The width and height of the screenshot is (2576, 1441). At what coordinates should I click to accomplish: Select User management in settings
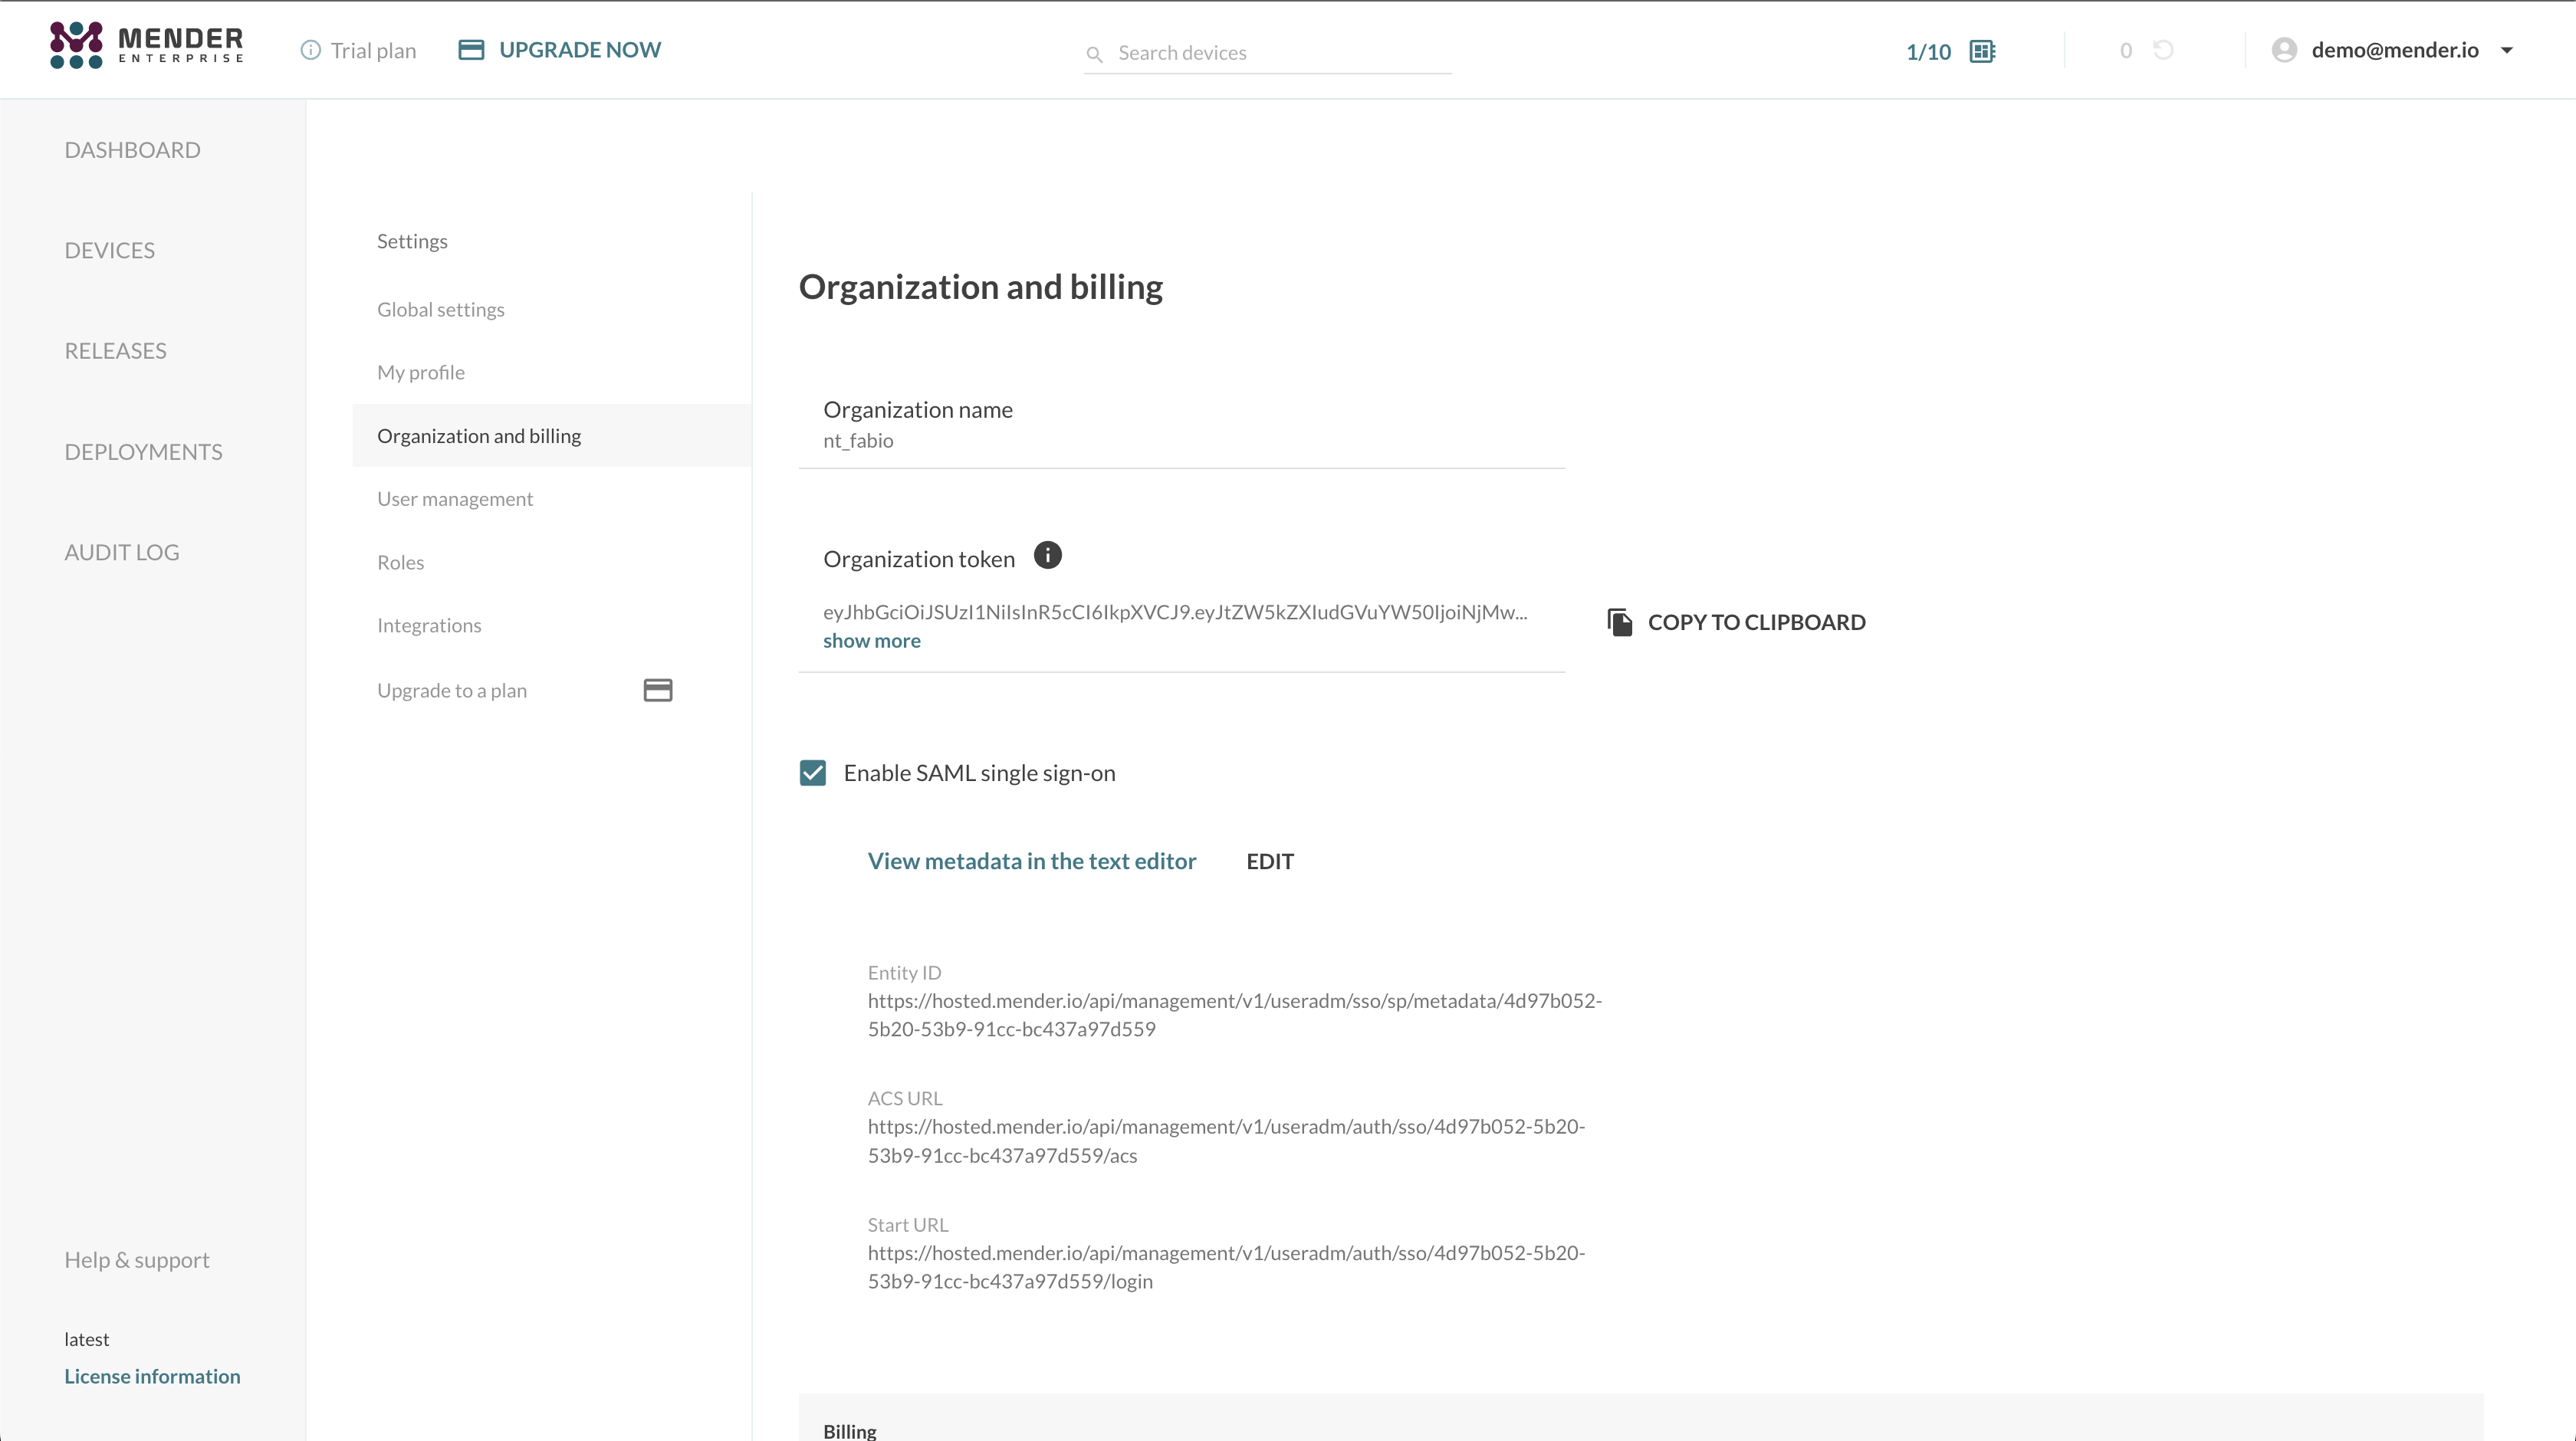tap(455, 499)
